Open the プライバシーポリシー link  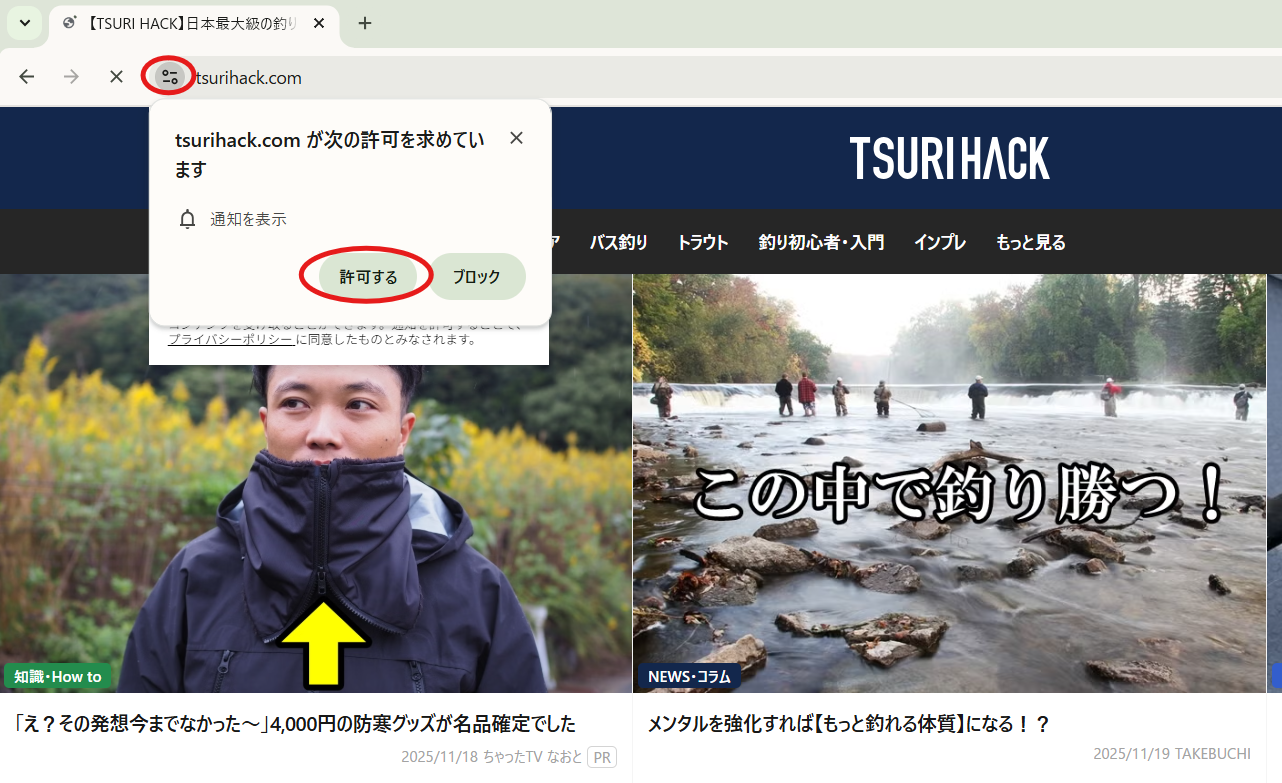click(231, 340)
